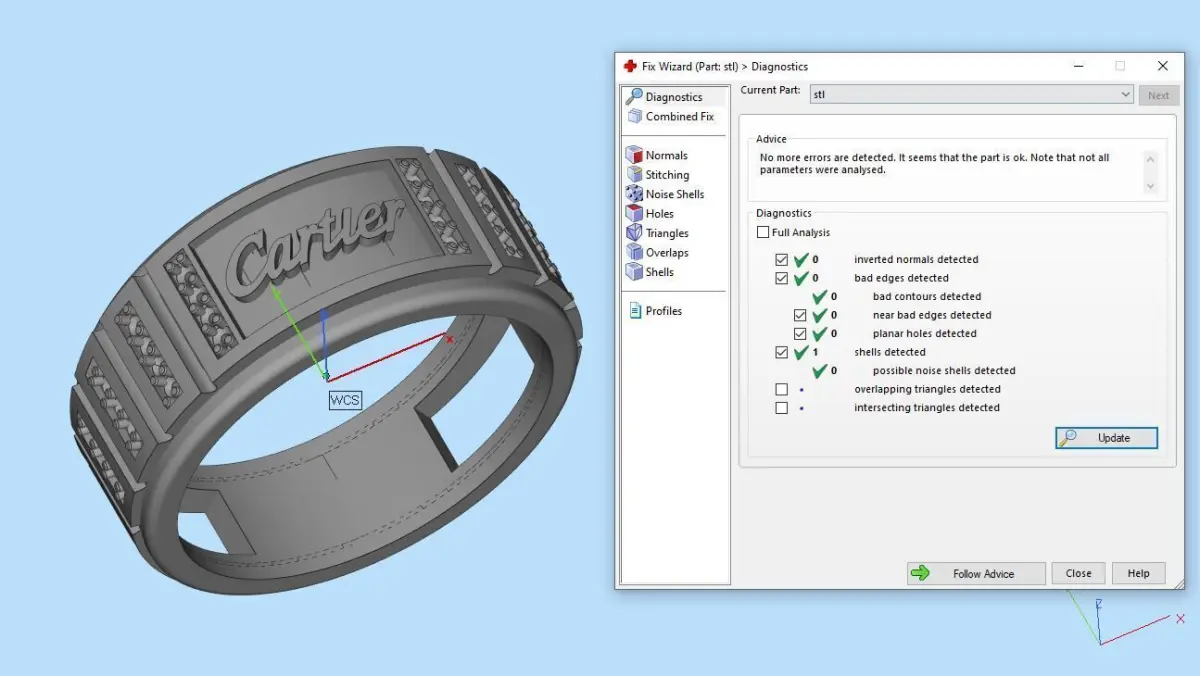Click the Combined Fix cube icon
The width and height of the screenshot is (1200, 676).
coord(634,116)
